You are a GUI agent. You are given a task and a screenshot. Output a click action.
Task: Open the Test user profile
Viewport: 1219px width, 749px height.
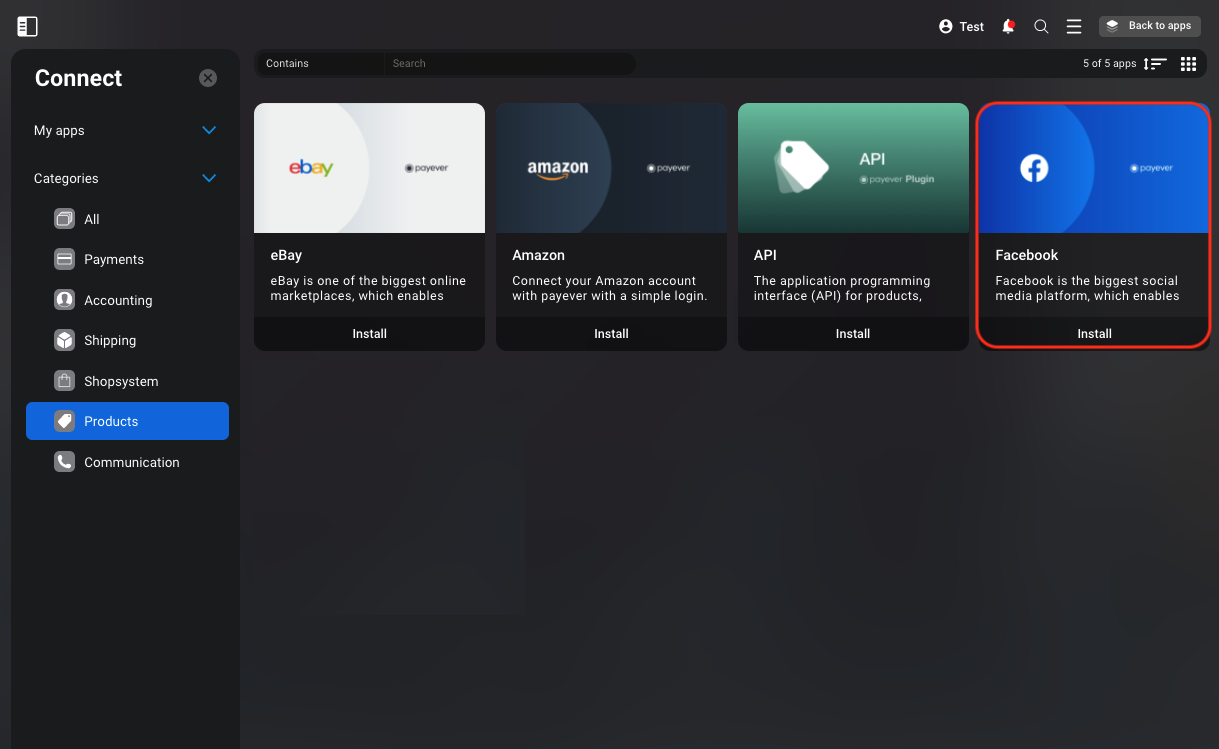[x=961, y=27]
